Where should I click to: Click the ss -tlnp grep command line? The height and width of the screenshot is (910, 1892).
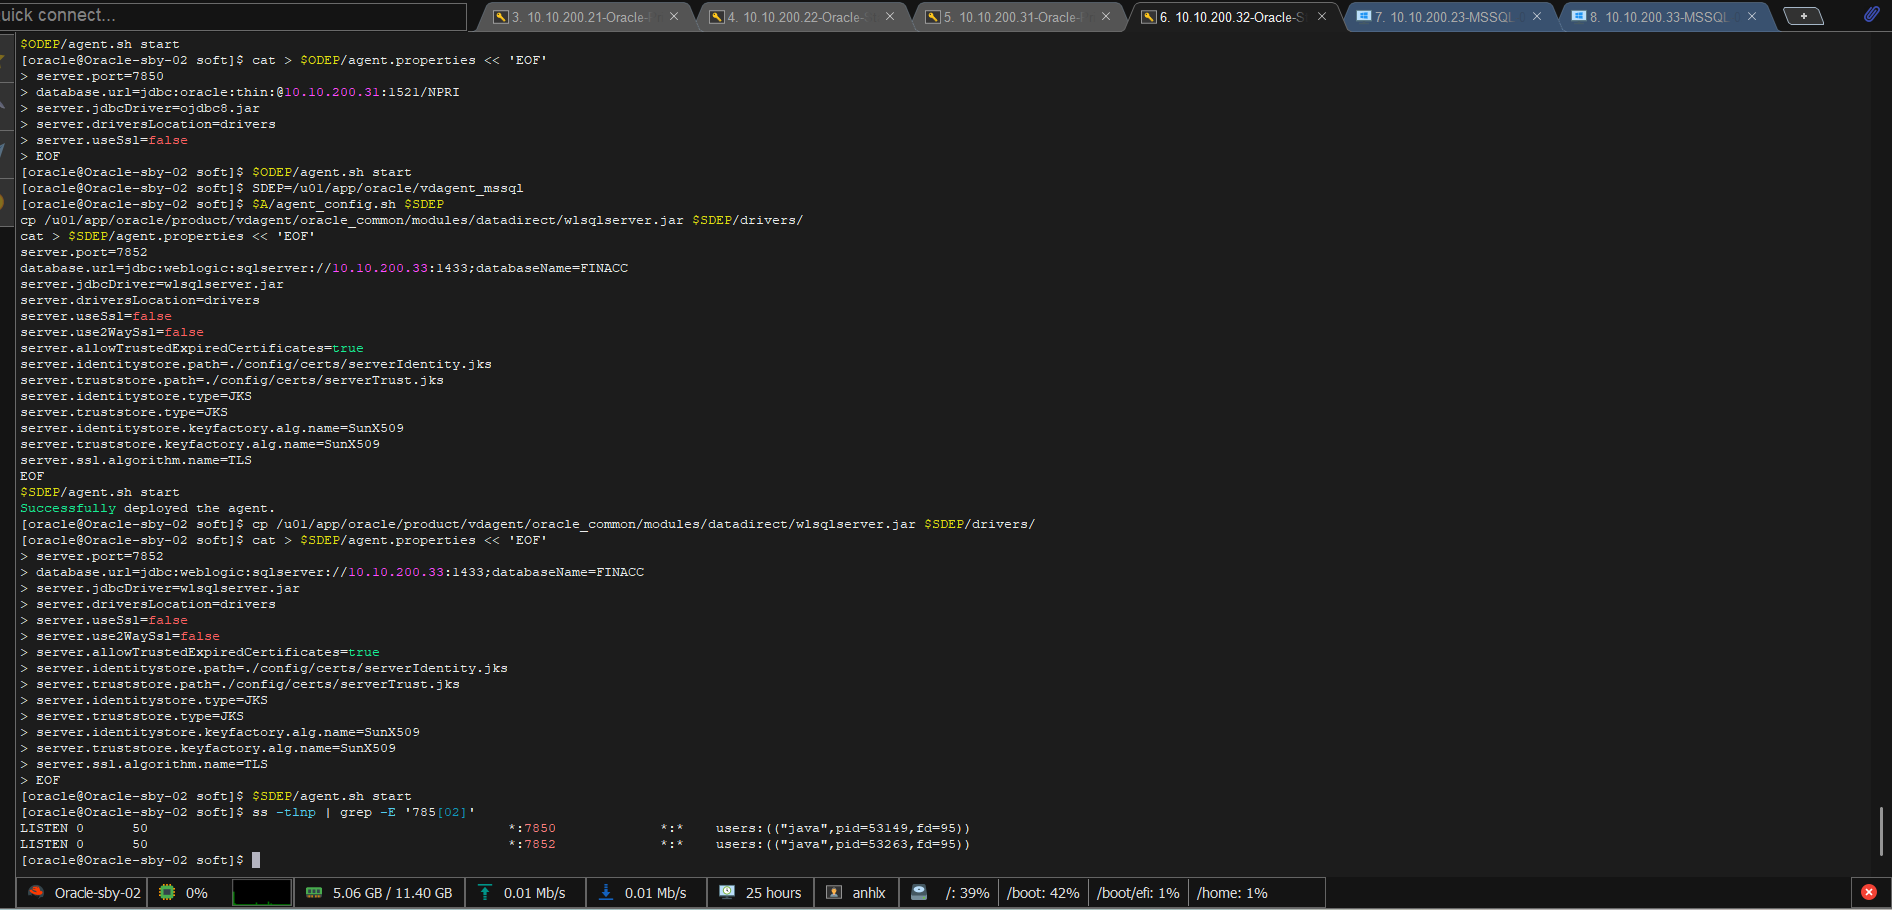coord(364,812)
